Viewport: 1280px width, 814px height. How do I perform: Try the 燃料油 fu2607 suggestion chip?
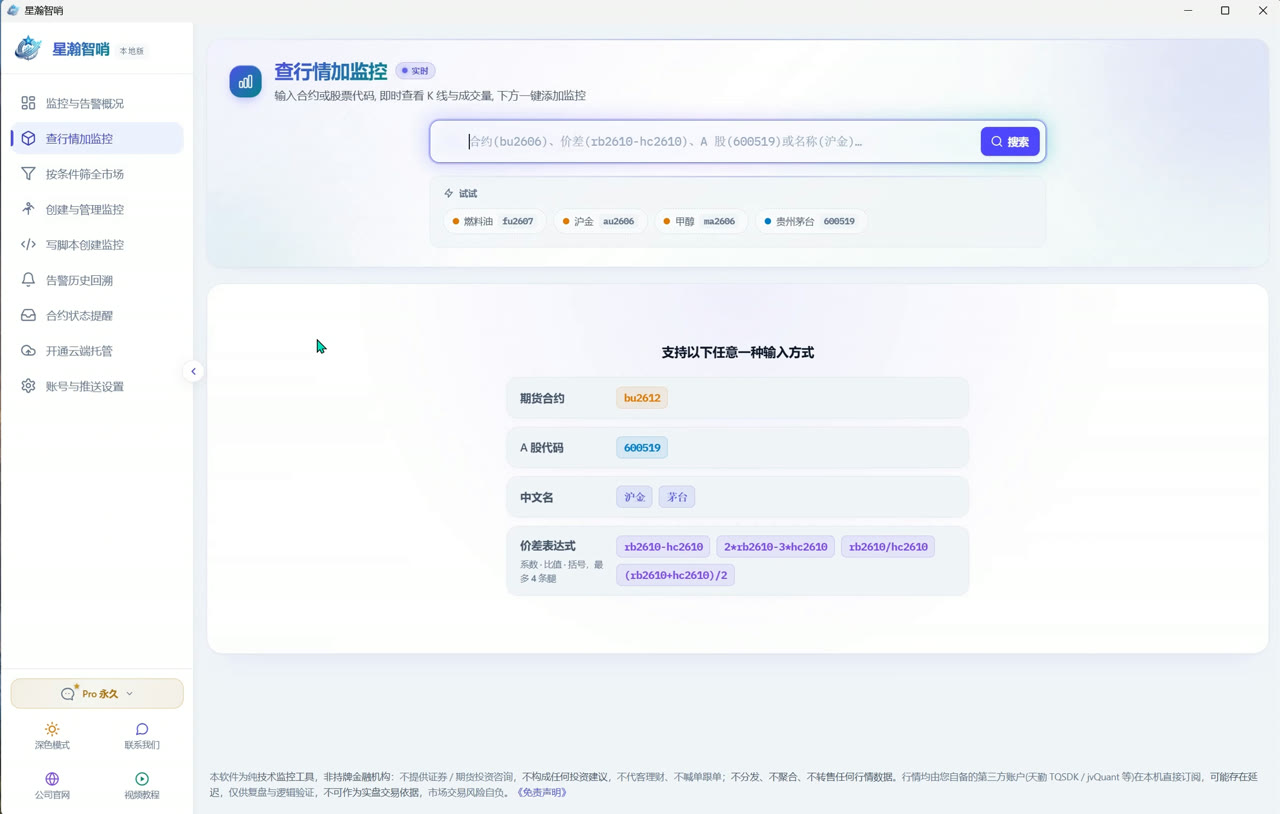tap(494, 221)
